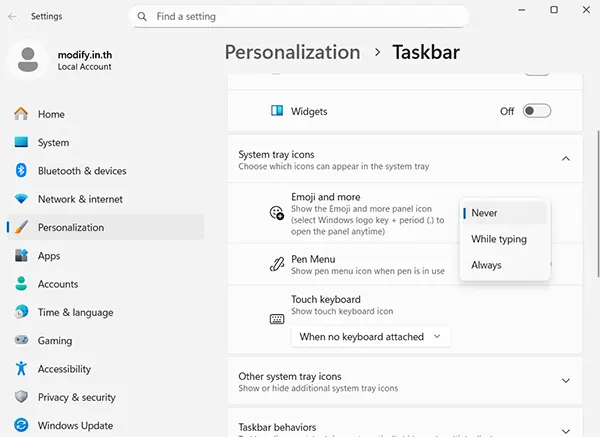Image resolution: width=600 pixels, height=437 pixels.
Task: Click the Emoji and more icon
Action: tap(277, 213)
